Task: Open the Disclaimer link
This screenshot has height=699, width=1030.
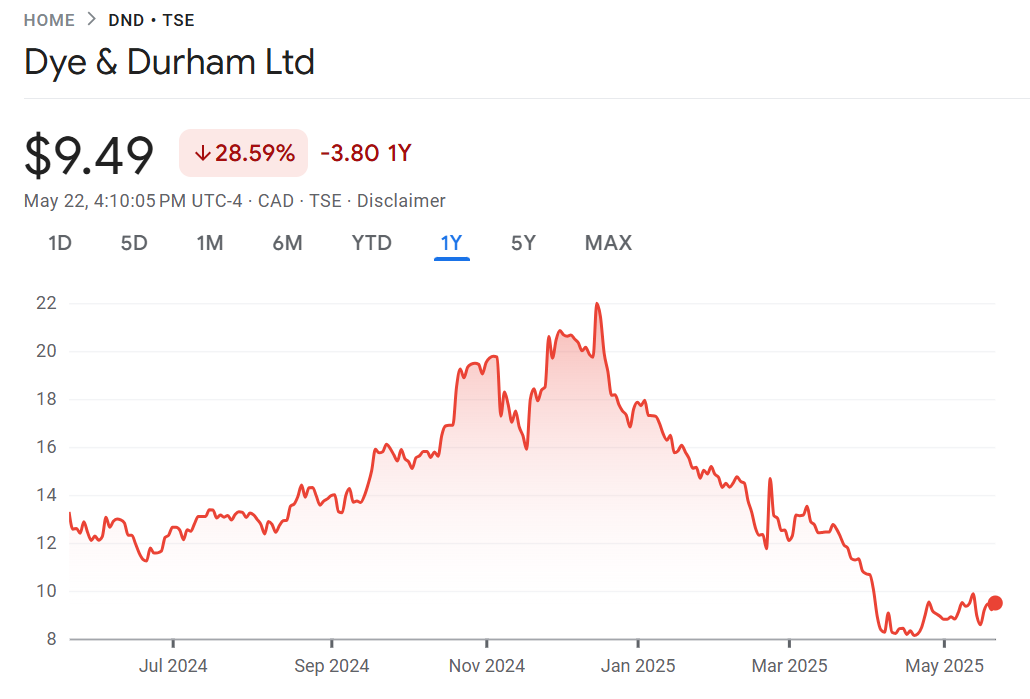Action: pos(401,201)
